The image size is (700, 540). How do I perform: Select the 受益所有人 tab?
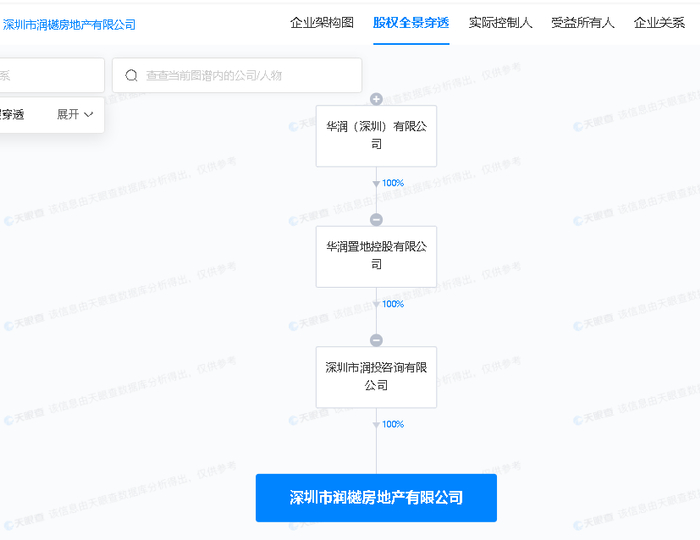point(583,23)
